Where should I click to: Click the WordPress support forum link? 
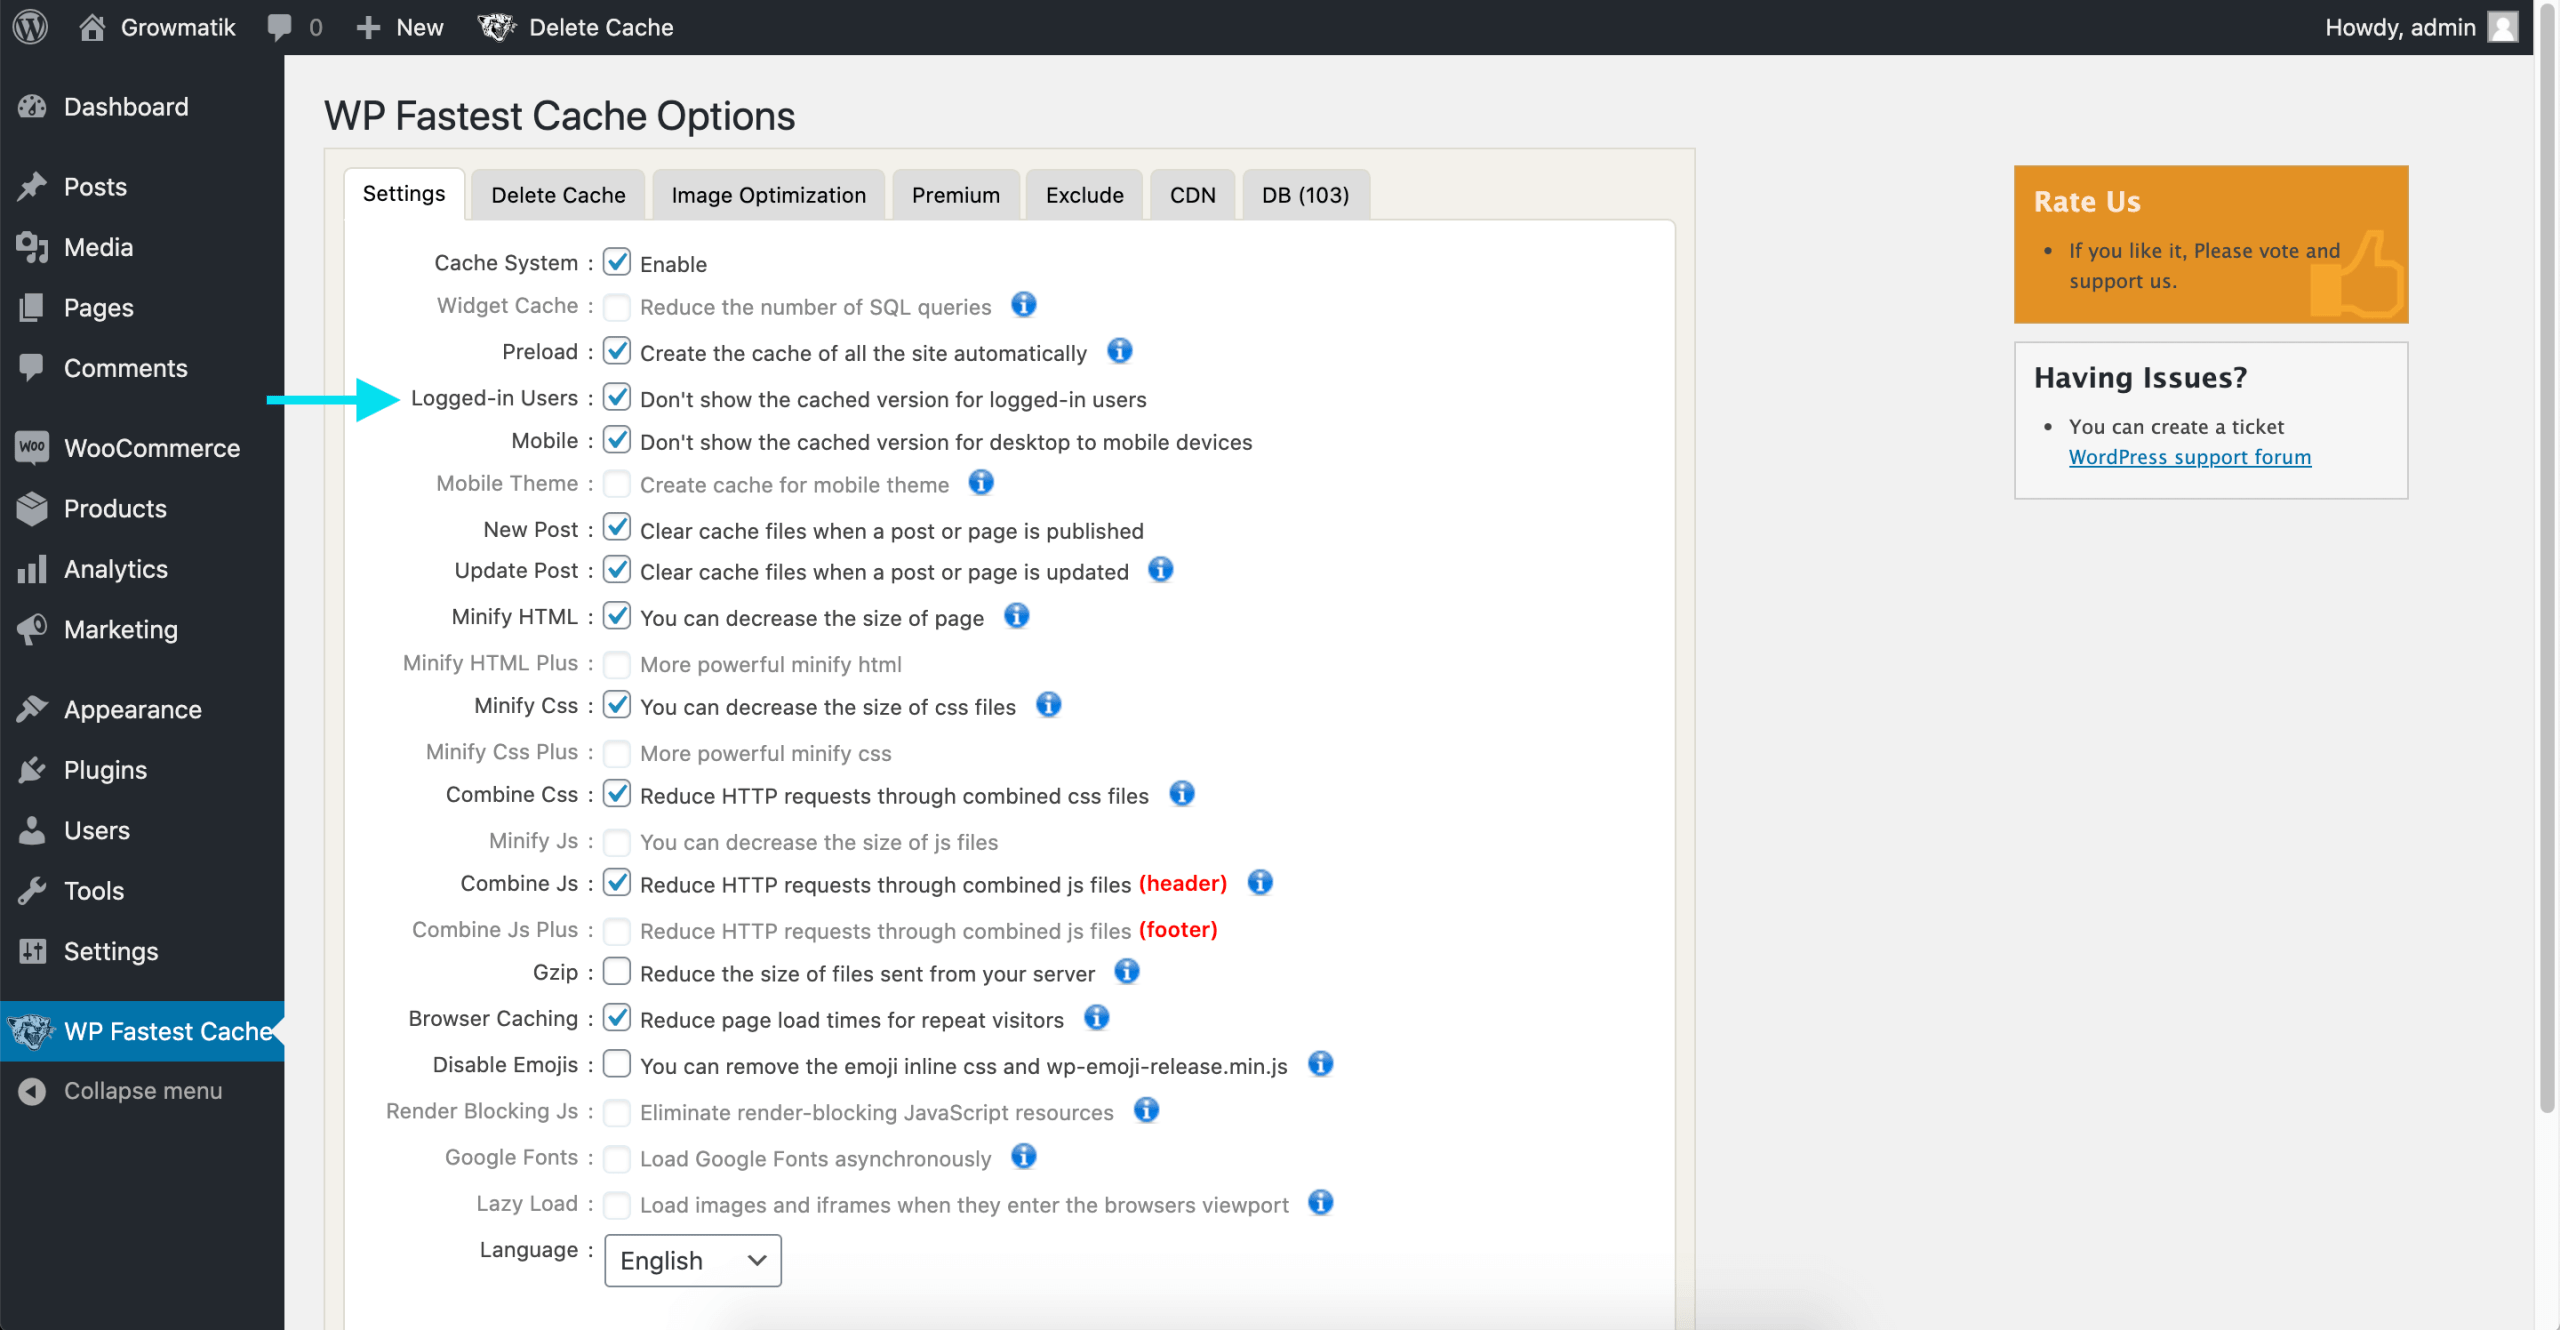pyautogui.click(x=2188, y=456)
